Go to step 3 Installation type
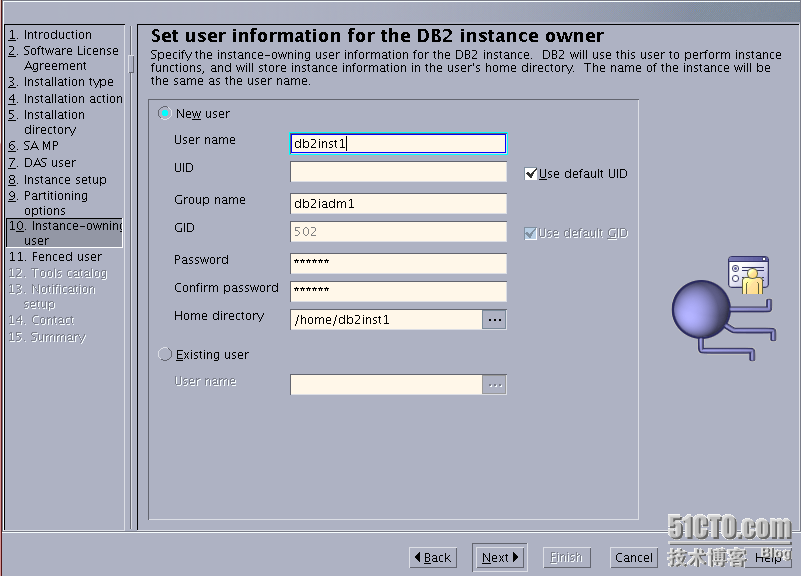The height and width of the screenshot is (576, 801). 61,82
